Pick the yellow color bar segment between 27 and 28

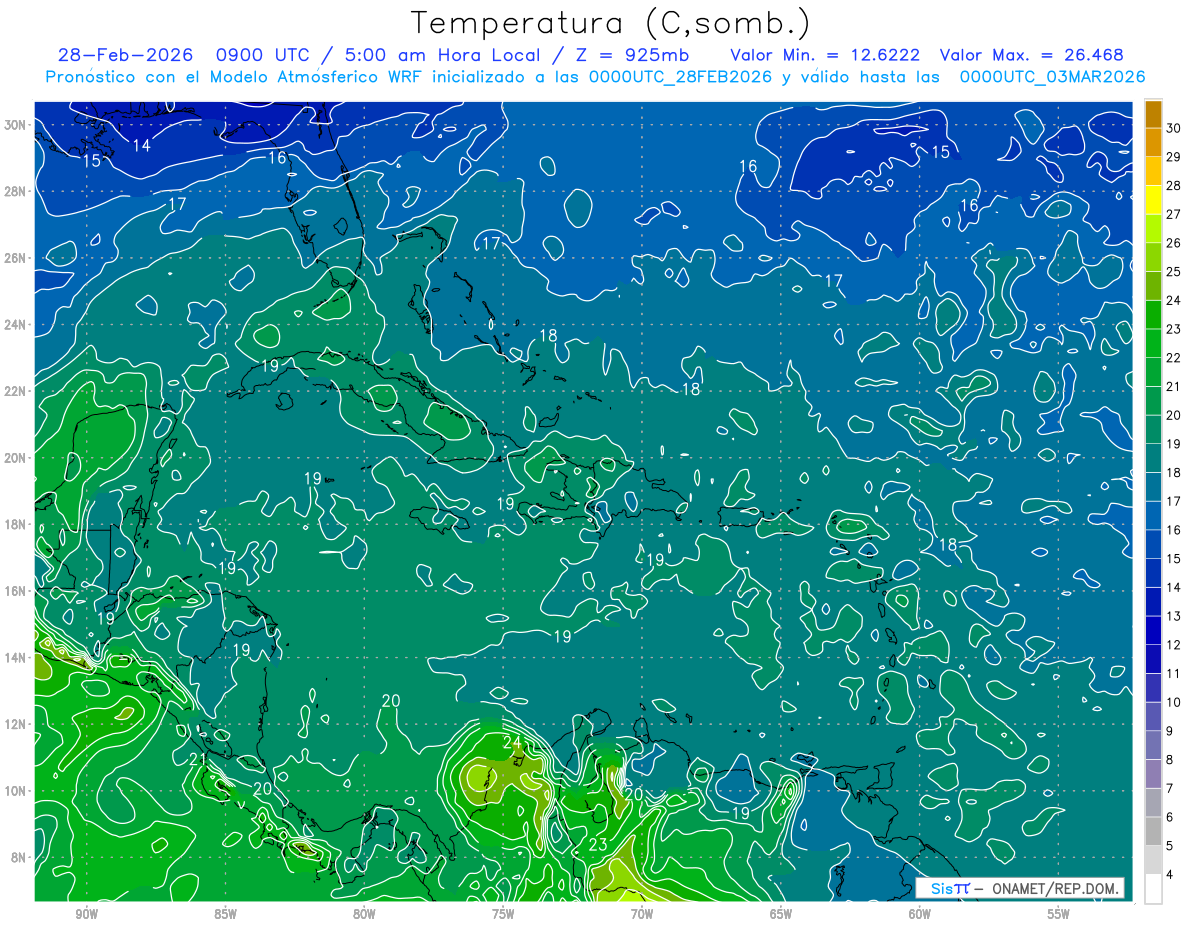[x=1153, y=200]
